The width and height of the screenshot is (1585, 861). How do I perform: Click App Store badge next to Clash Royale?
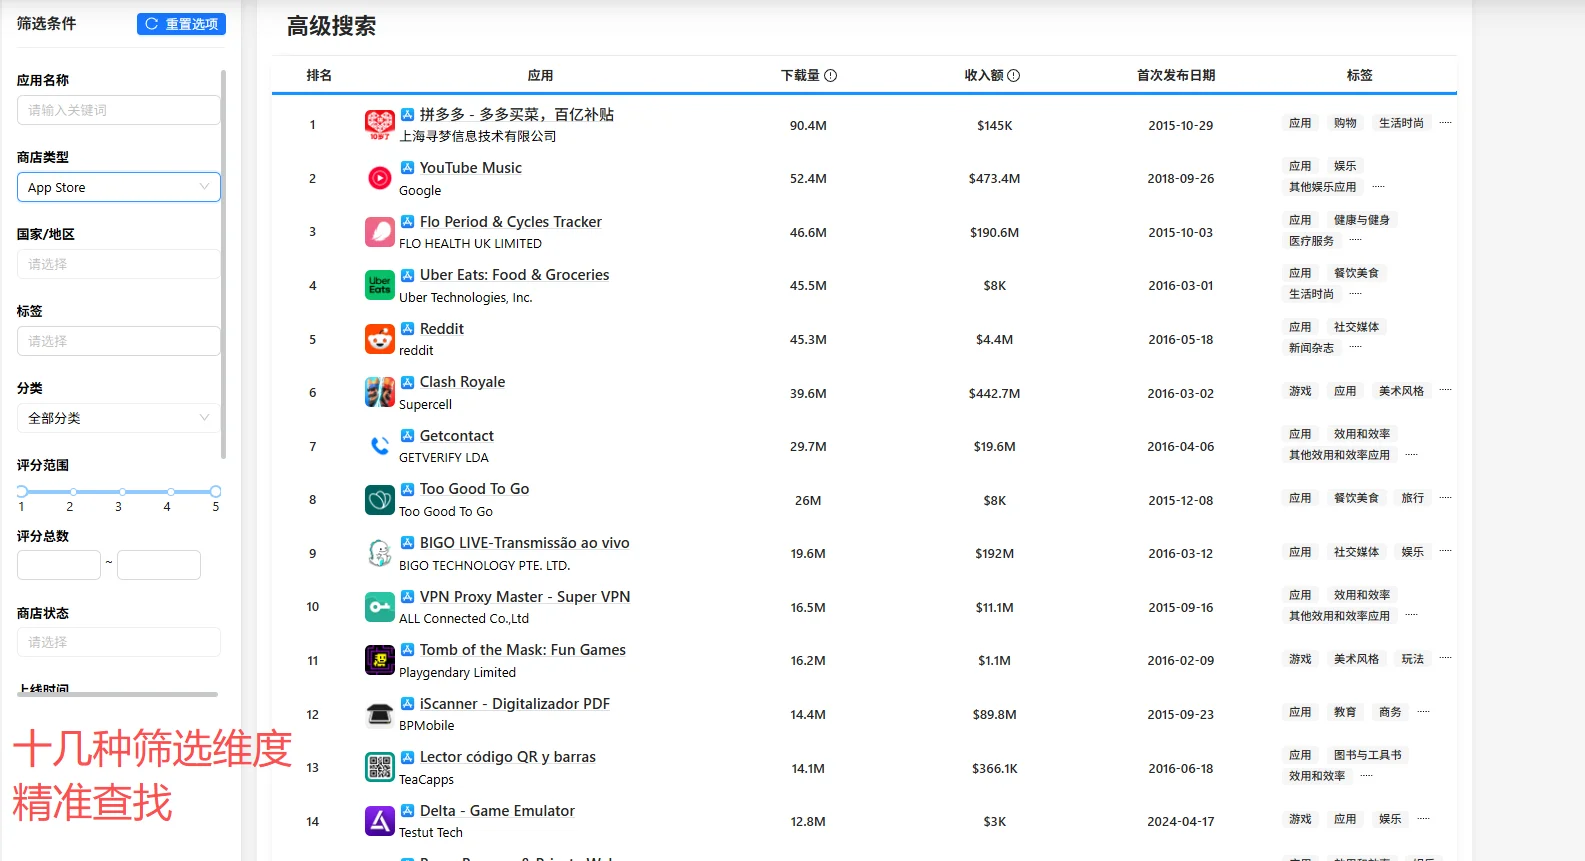click(x=407, y=382)
